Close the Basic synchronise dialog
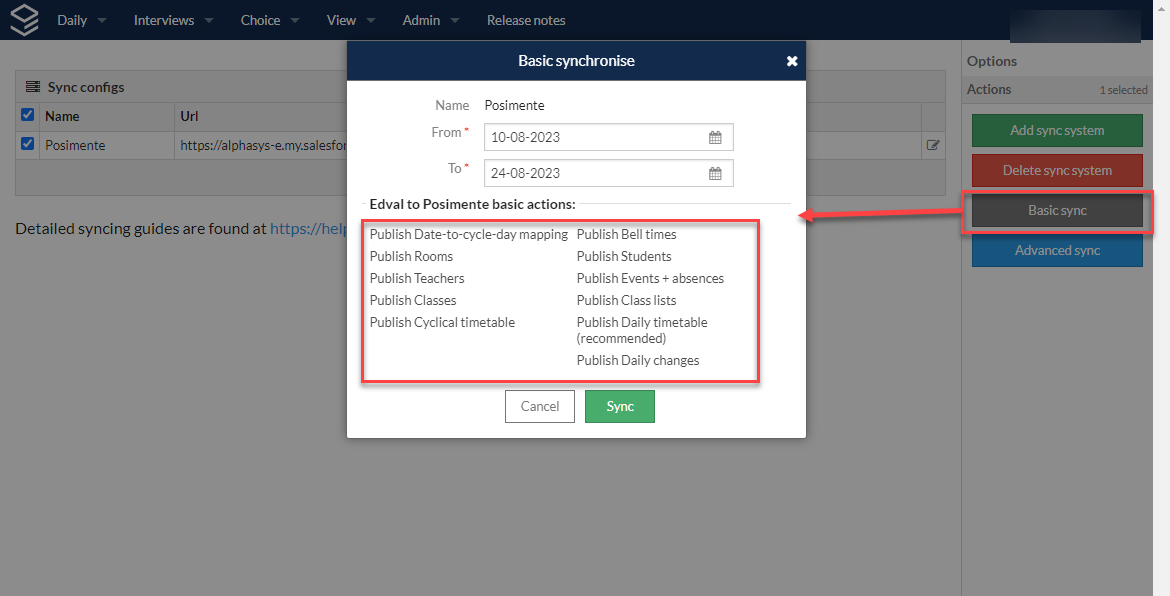The height and width of the screenshot is (596, 1170). pos(792,61)
